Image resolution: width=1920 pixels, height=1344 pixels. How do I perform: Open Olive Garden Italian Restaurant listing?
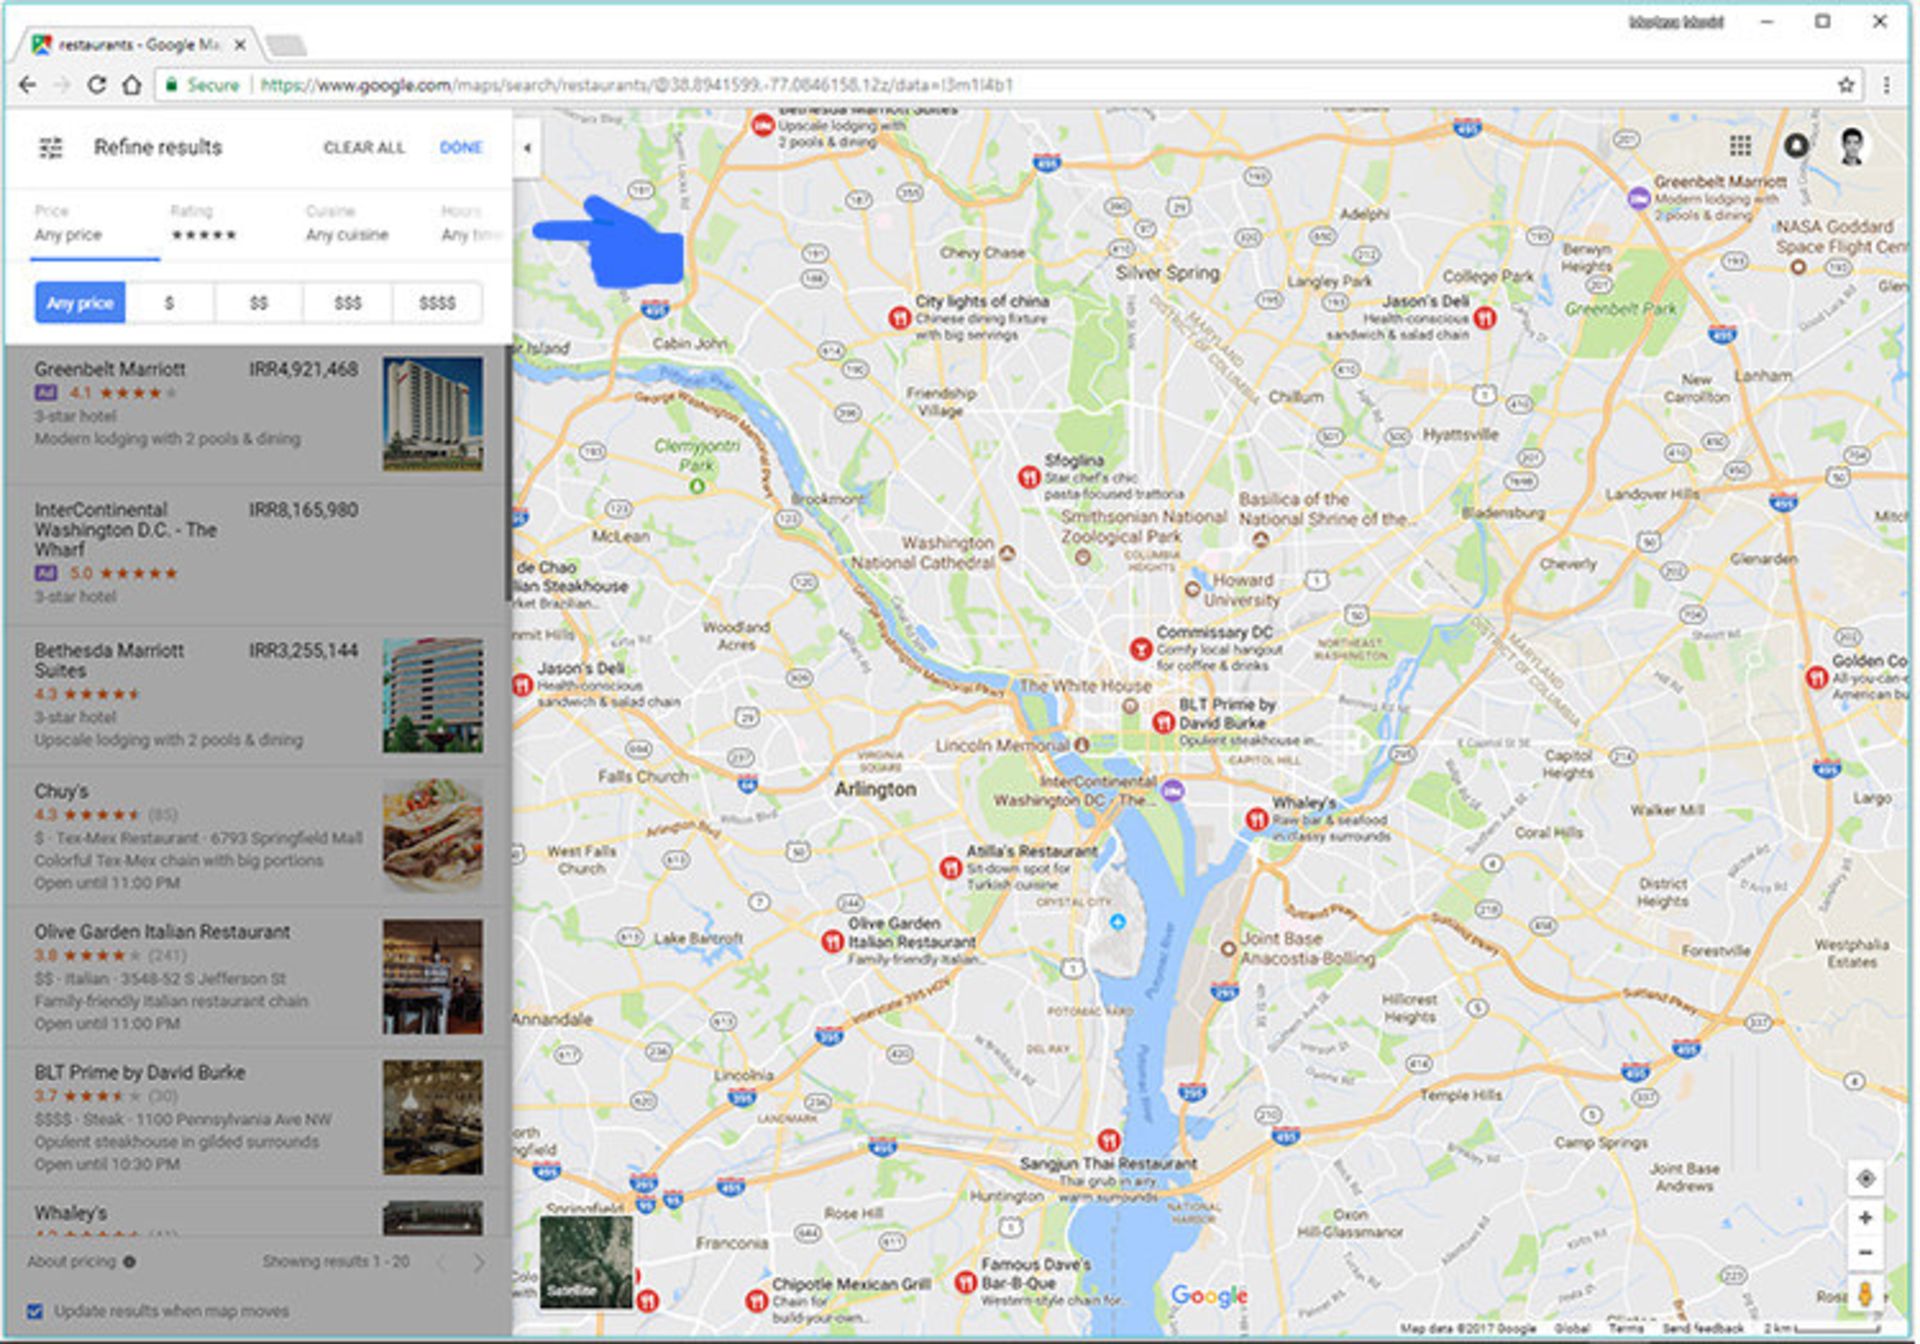[255, 978]
